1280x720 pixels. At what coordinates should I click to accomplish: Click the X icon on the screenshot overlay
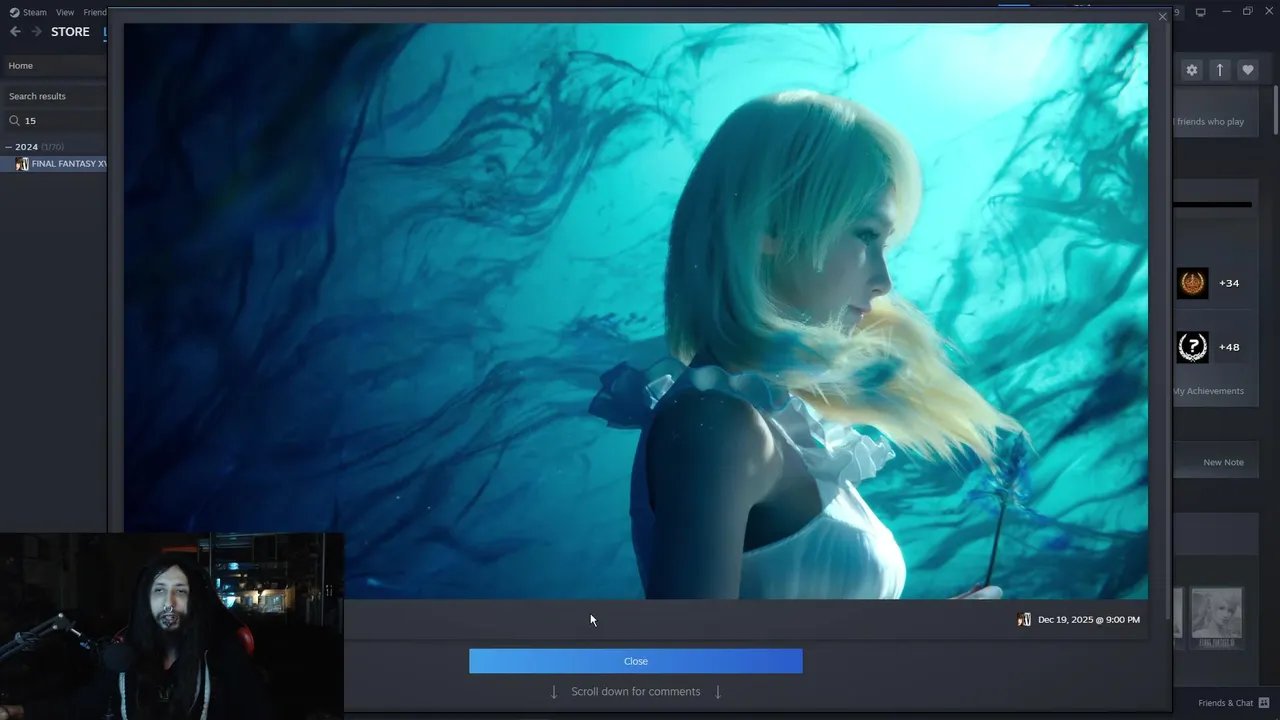(1162, 17)
